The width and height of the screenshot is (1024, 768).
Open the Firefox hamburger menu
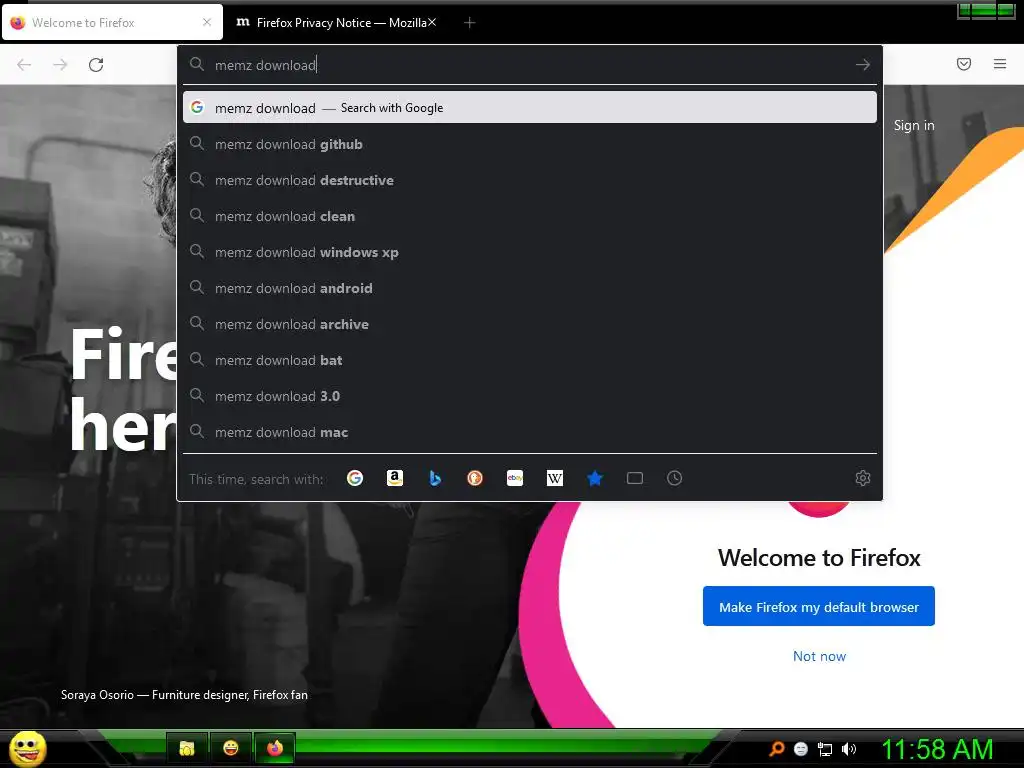coord(1000,64)
